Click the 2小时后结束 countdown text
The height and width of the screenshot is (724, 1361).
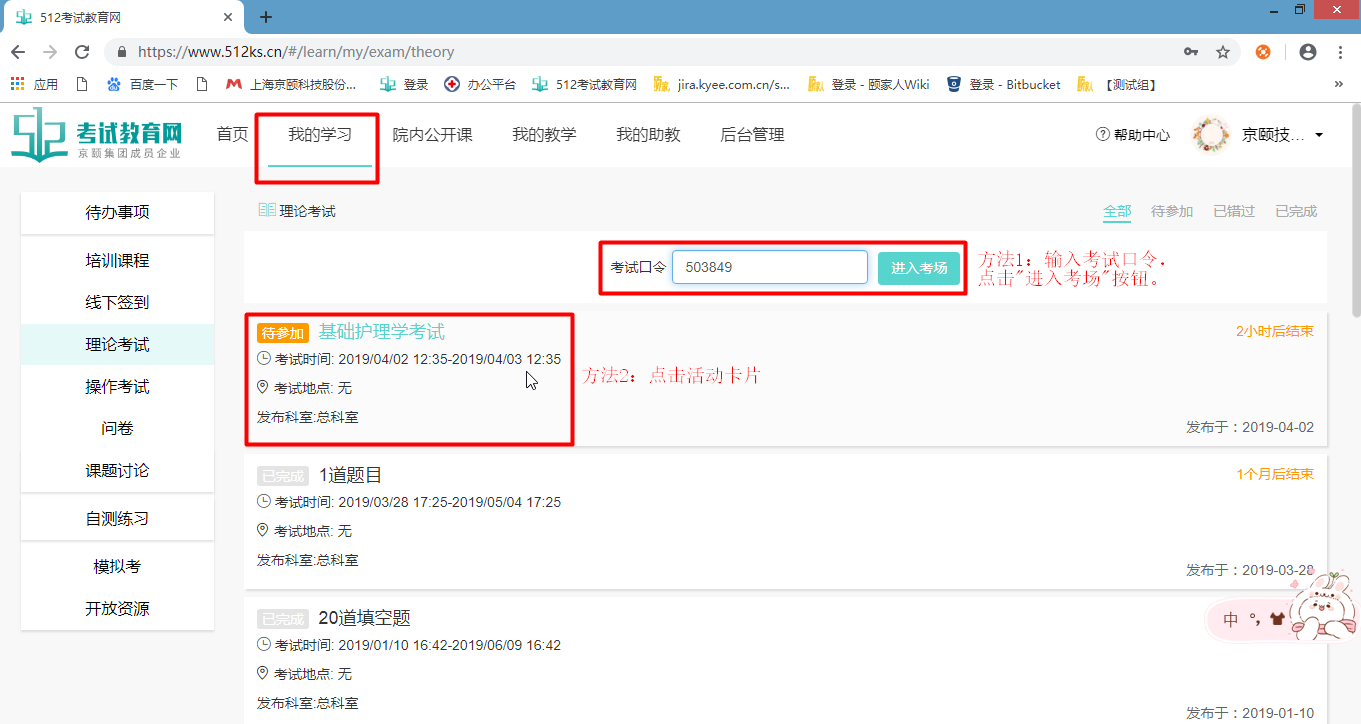pos(1275,331)
